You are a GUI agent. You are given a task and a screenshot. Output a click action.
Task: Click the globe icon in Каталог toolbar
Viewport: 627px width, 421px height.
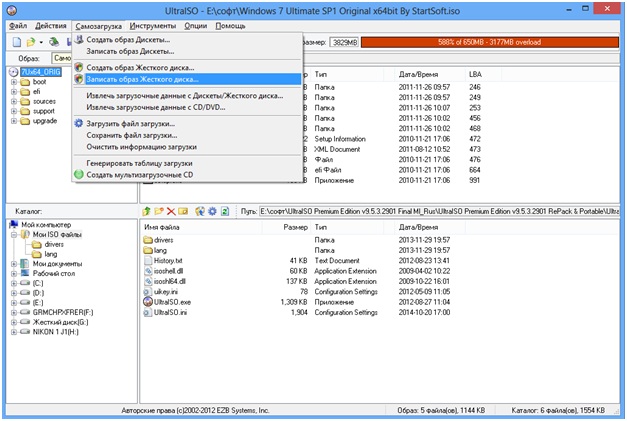tap(200, 211)
